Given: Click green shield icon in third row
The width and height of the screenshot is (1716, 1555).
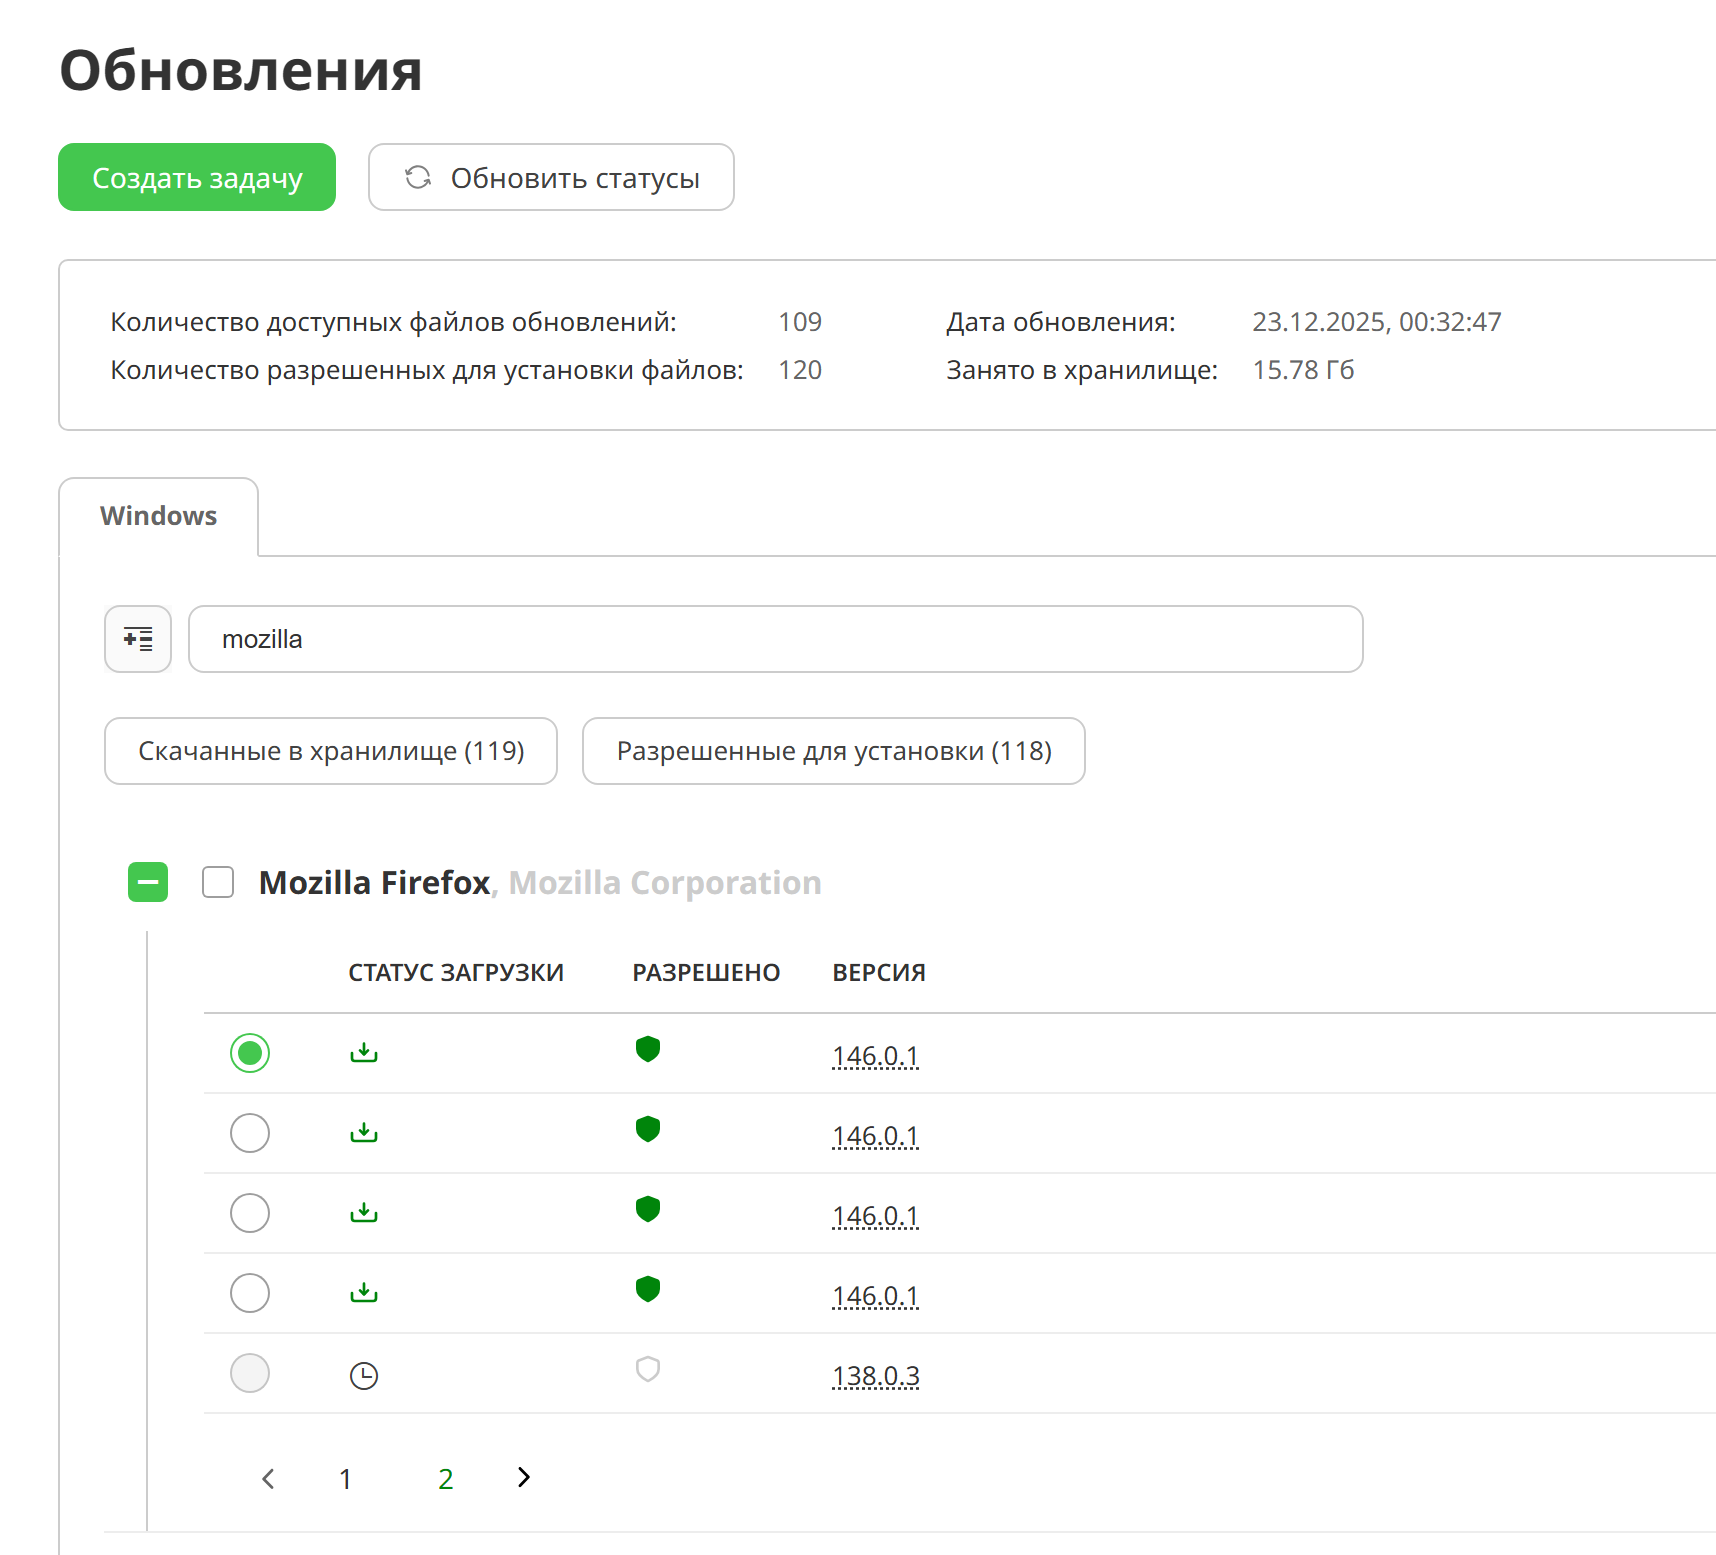Looking at the screenshot, I should pos(648,1210).
